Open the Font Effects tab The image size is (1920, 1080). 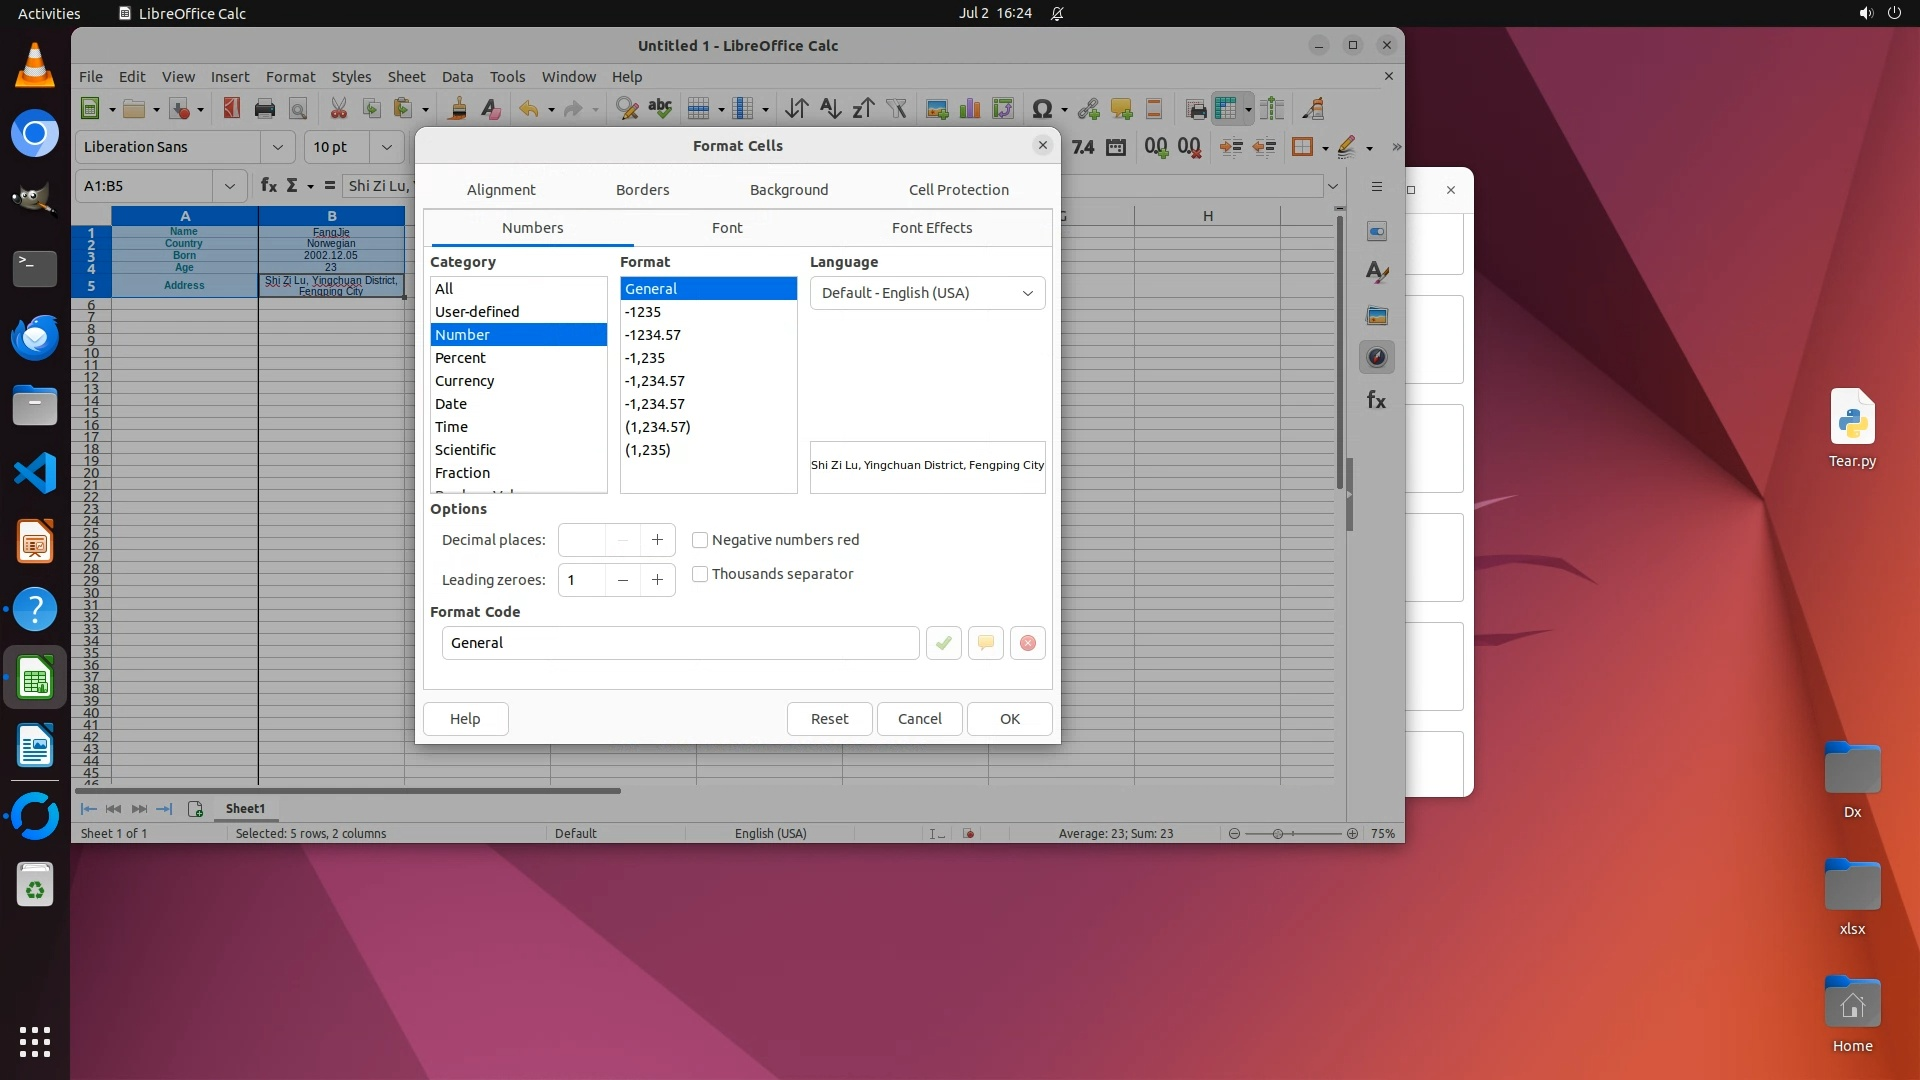(x=931, y=228)
